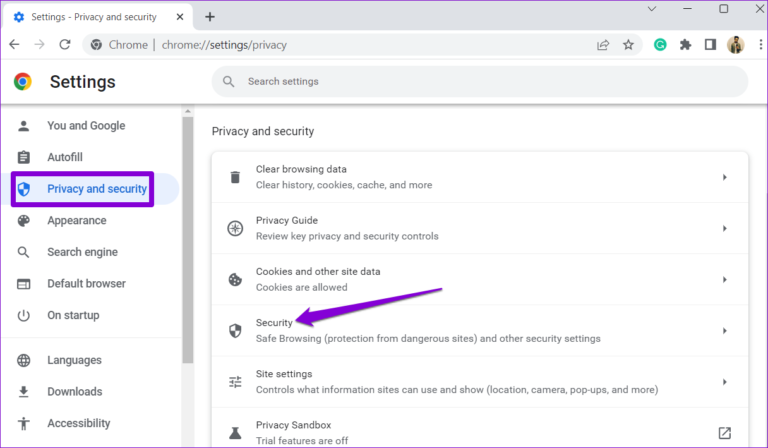This screenshot has width=768, height=448.
Task: Expand Cookies and other site data arrow
Action: (724, 280)
